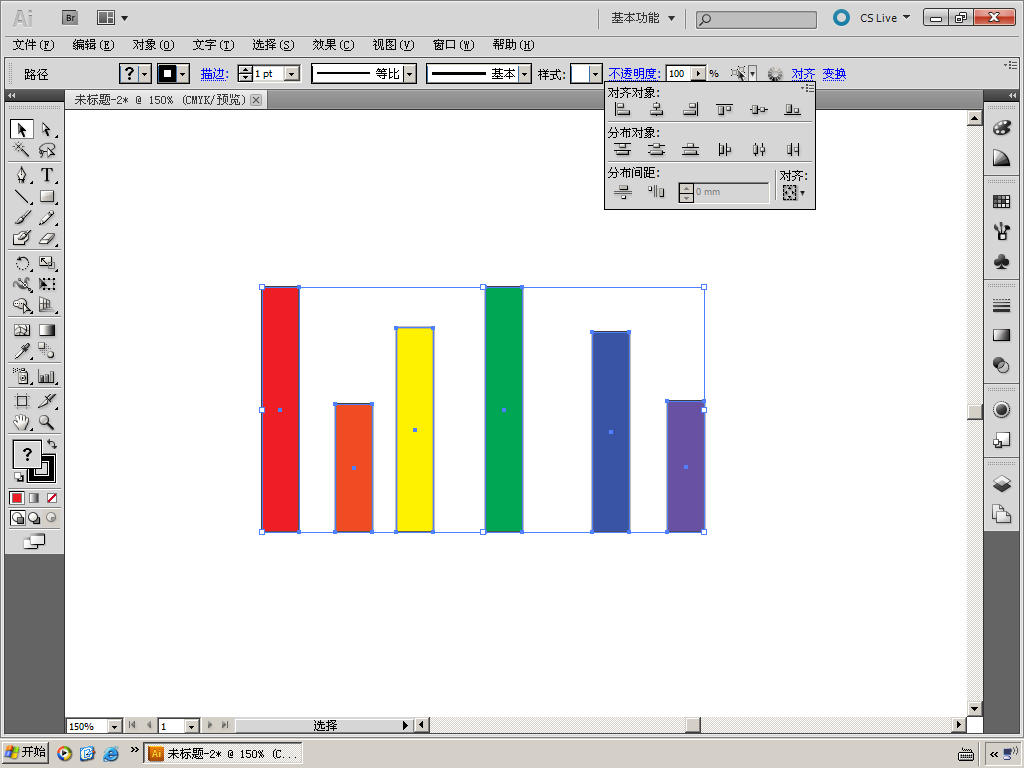Swap fill and stroke arrows
This screenshot has width=1024, height=768.
(52, 444)
